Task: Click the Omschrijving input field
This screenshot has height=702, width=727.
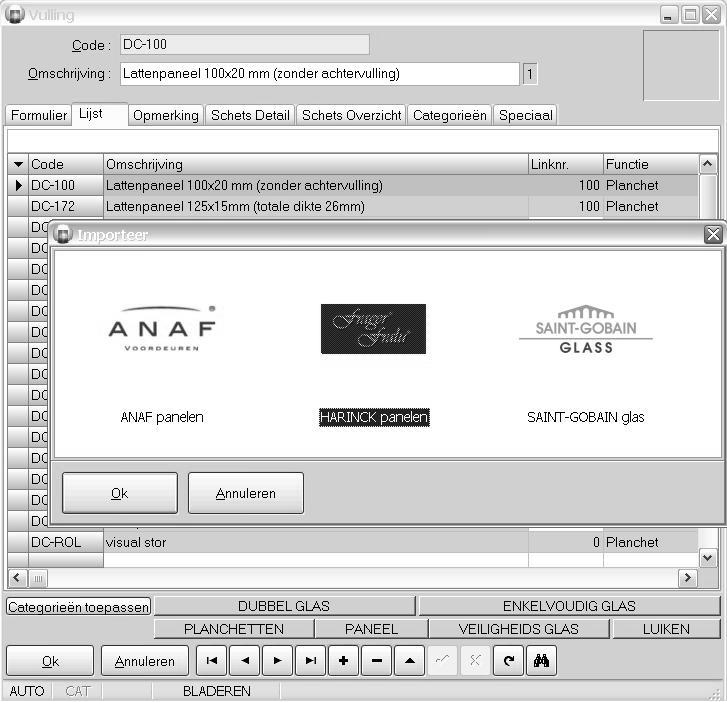Action: pyautogui.click(x=319, y=74)
